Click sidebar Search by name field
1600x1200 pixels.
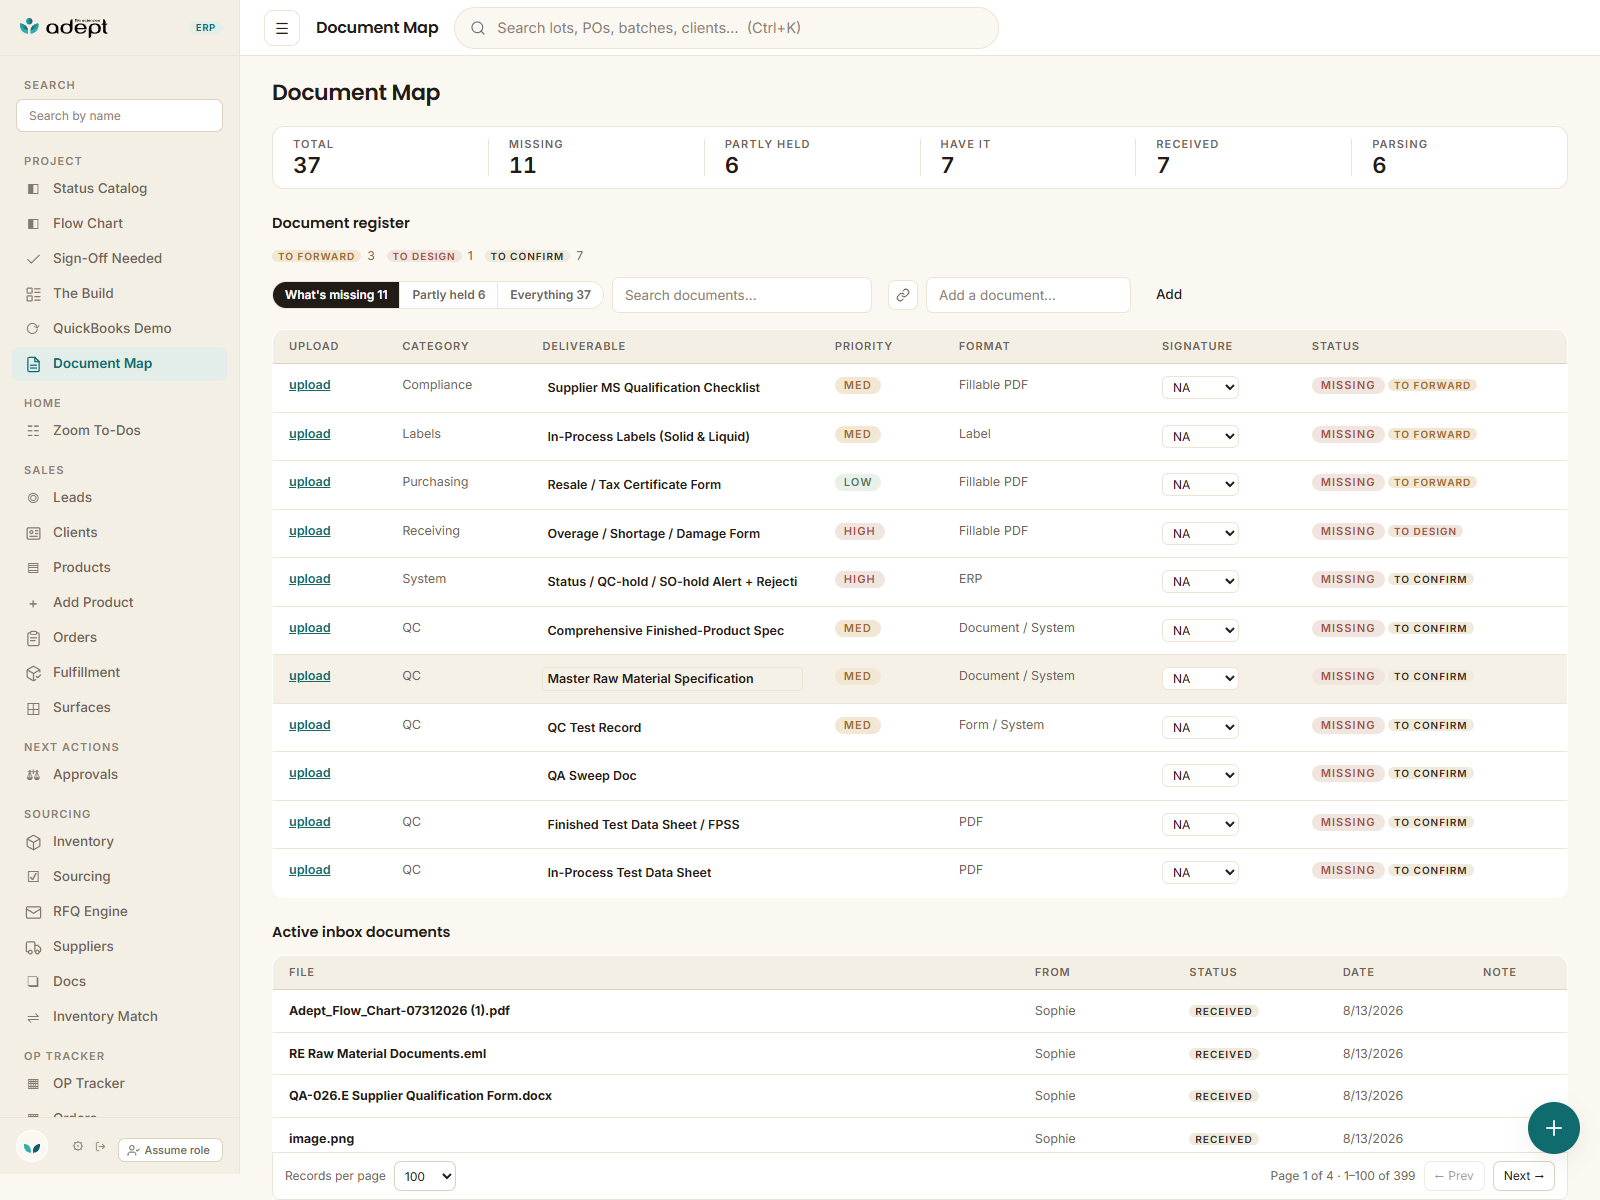point(119,115)
